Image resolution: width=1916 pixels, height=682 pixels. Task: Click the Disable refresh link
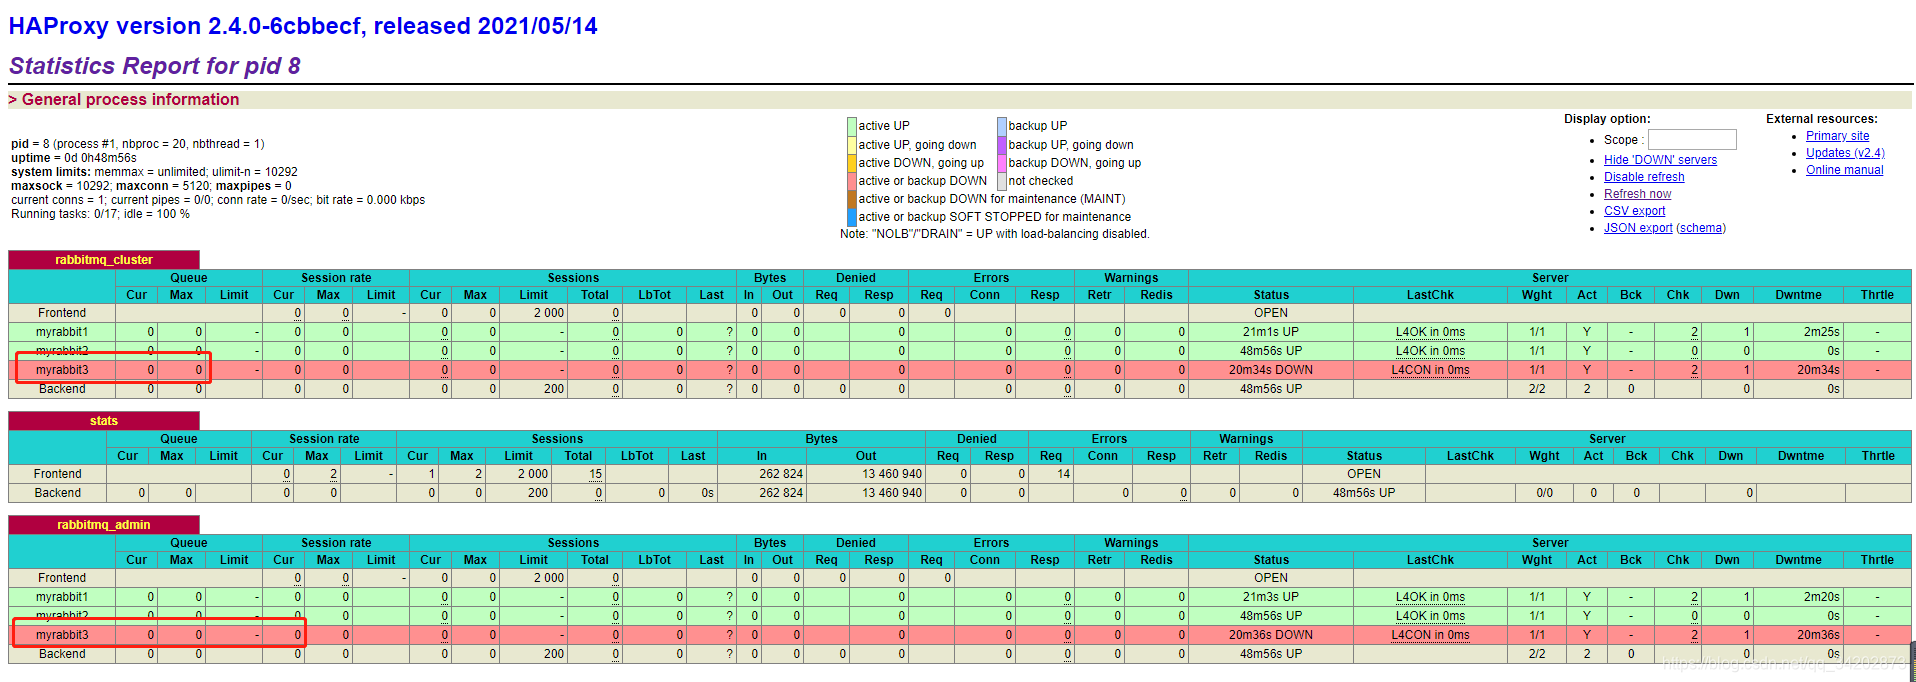(x=1644, y=177)
